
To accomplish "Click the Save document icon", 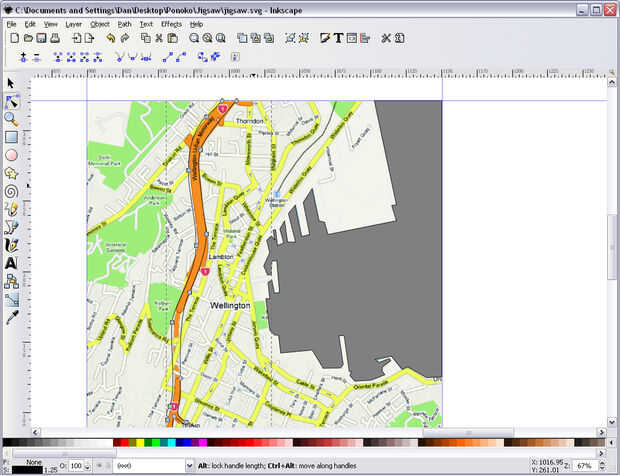I will (x=41, y=38).
